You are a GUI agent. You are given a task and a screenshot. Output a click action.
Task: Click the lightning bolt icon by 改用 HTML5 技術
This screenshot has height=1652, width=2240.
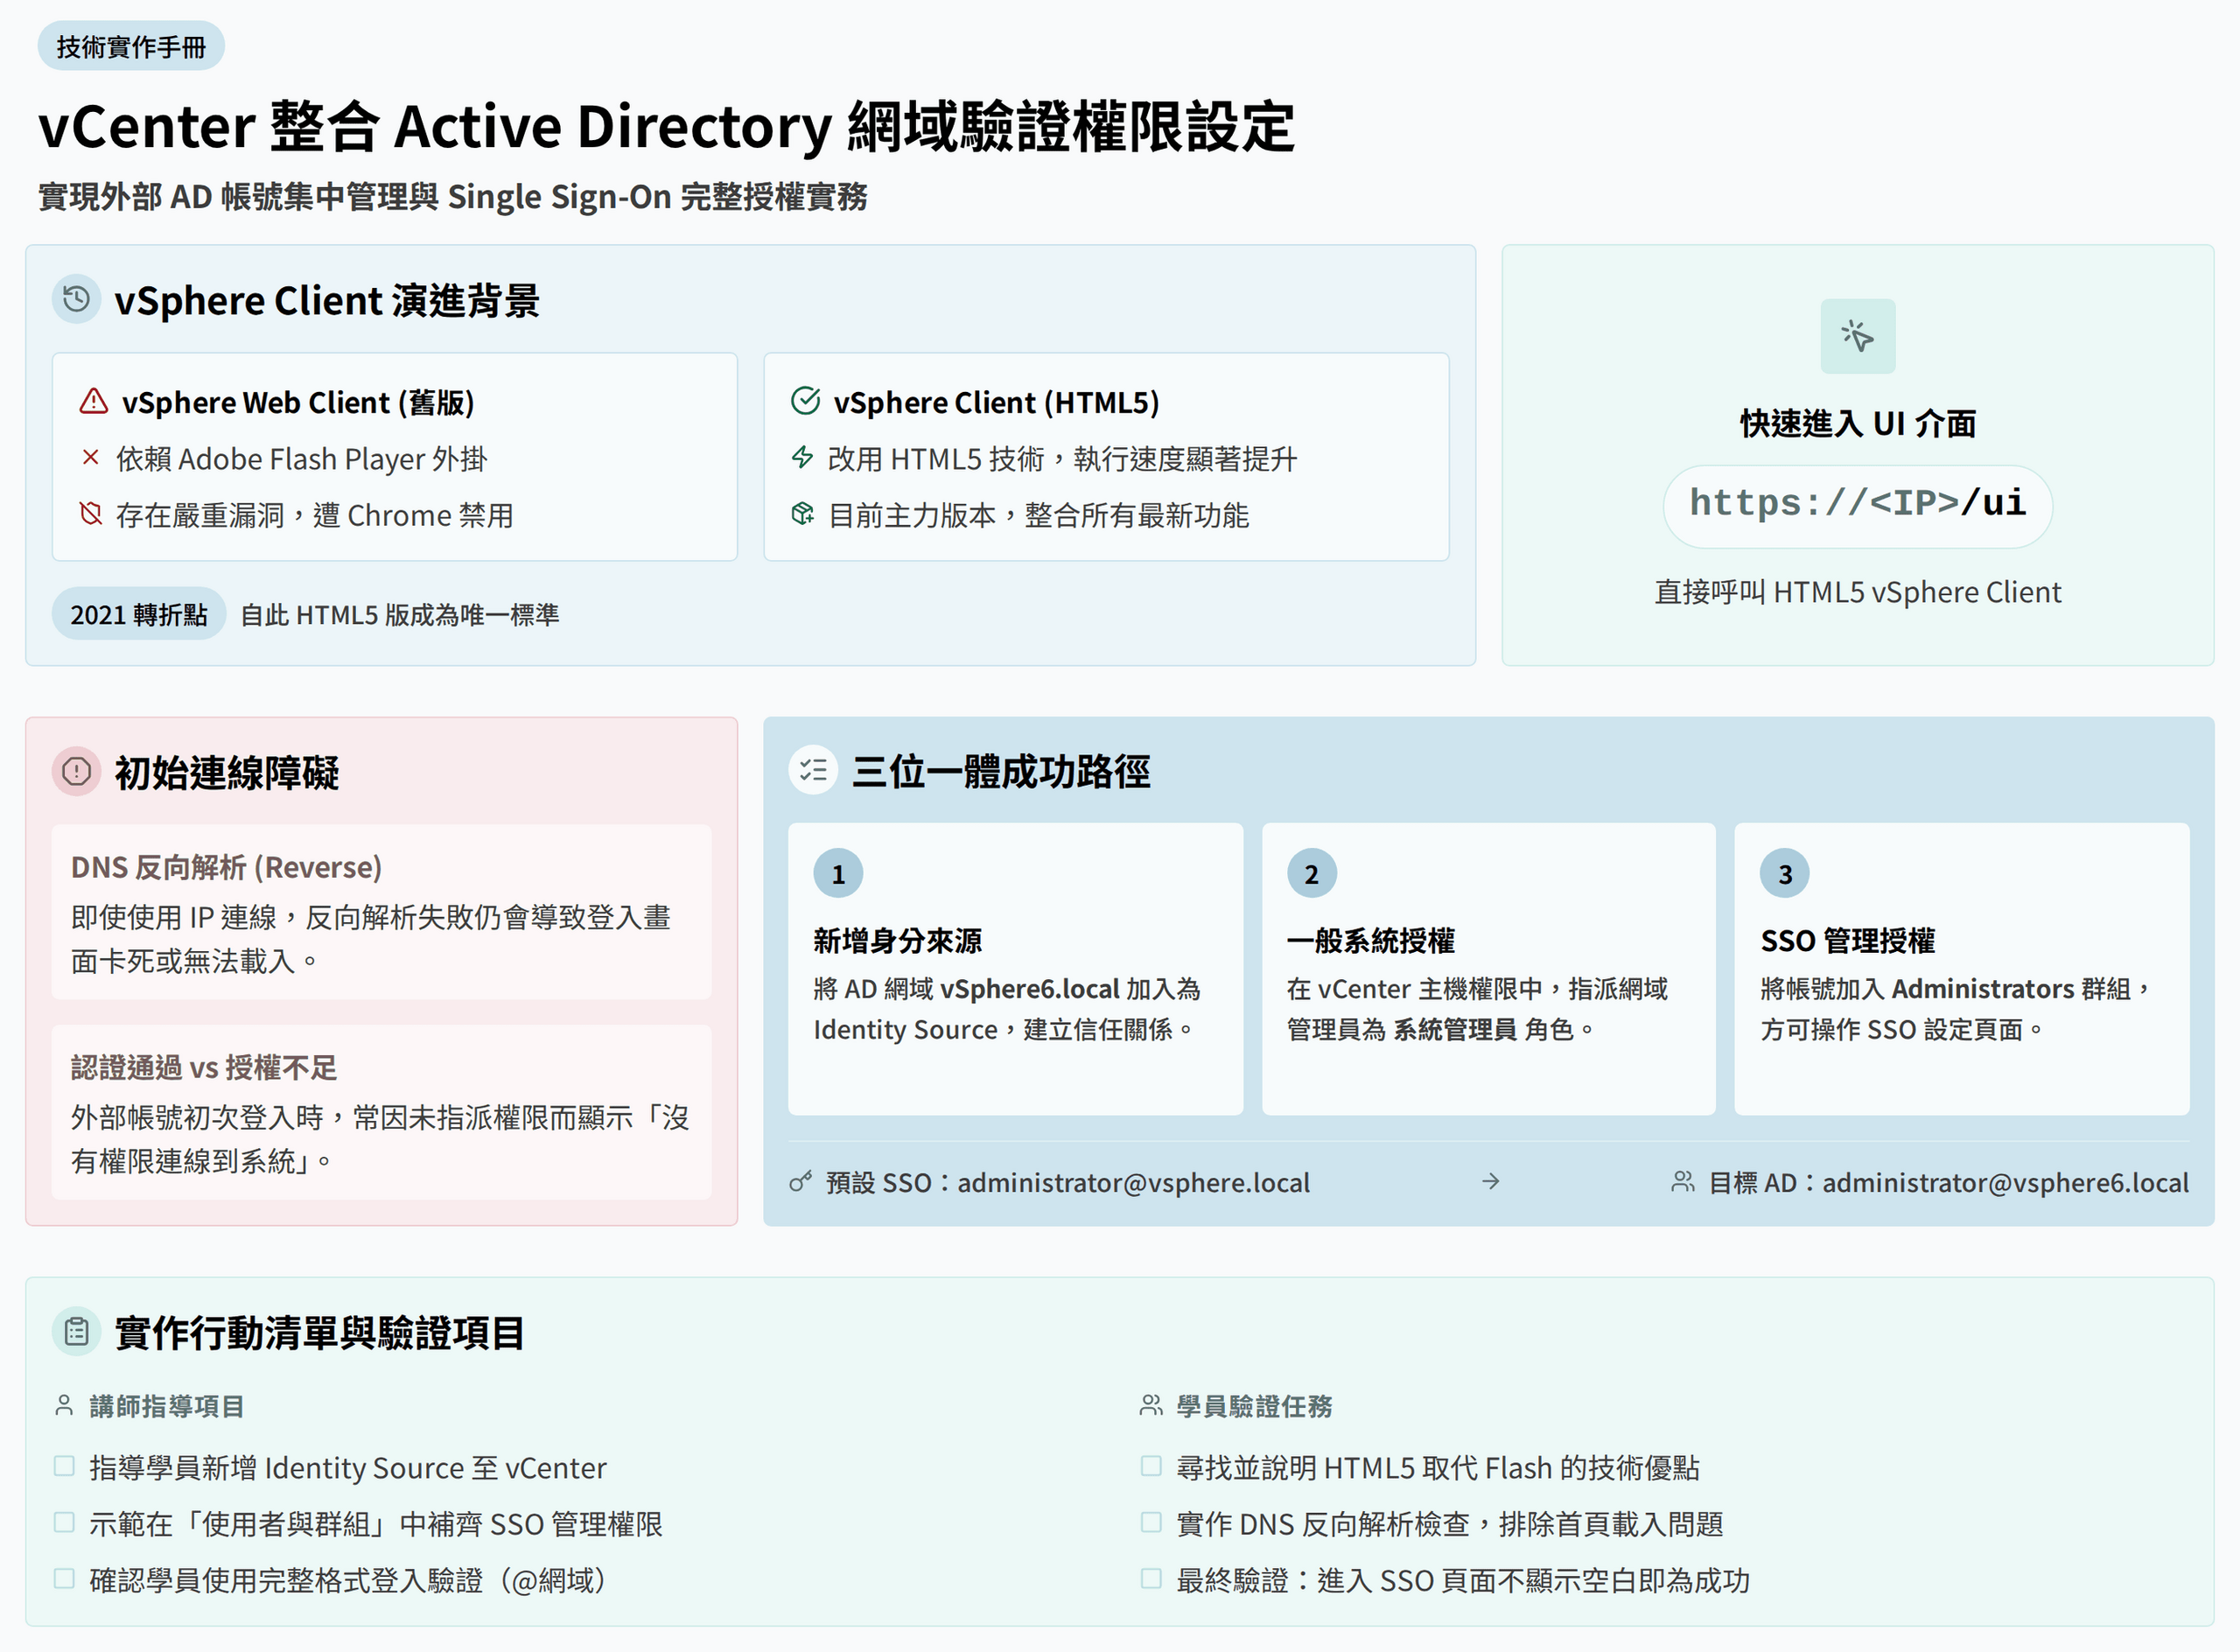click(802, 458)
